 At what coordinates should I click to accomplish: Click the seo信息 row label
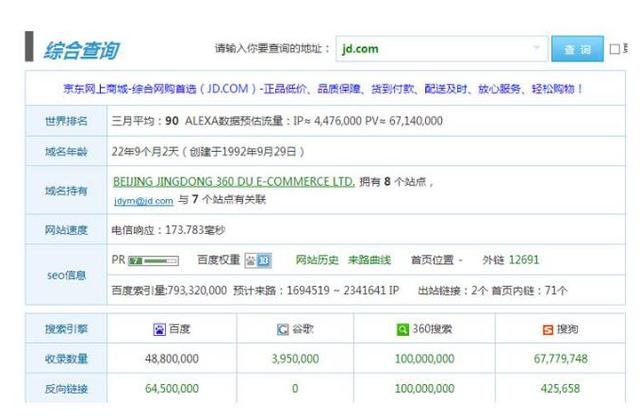click(x=66, y=275)
